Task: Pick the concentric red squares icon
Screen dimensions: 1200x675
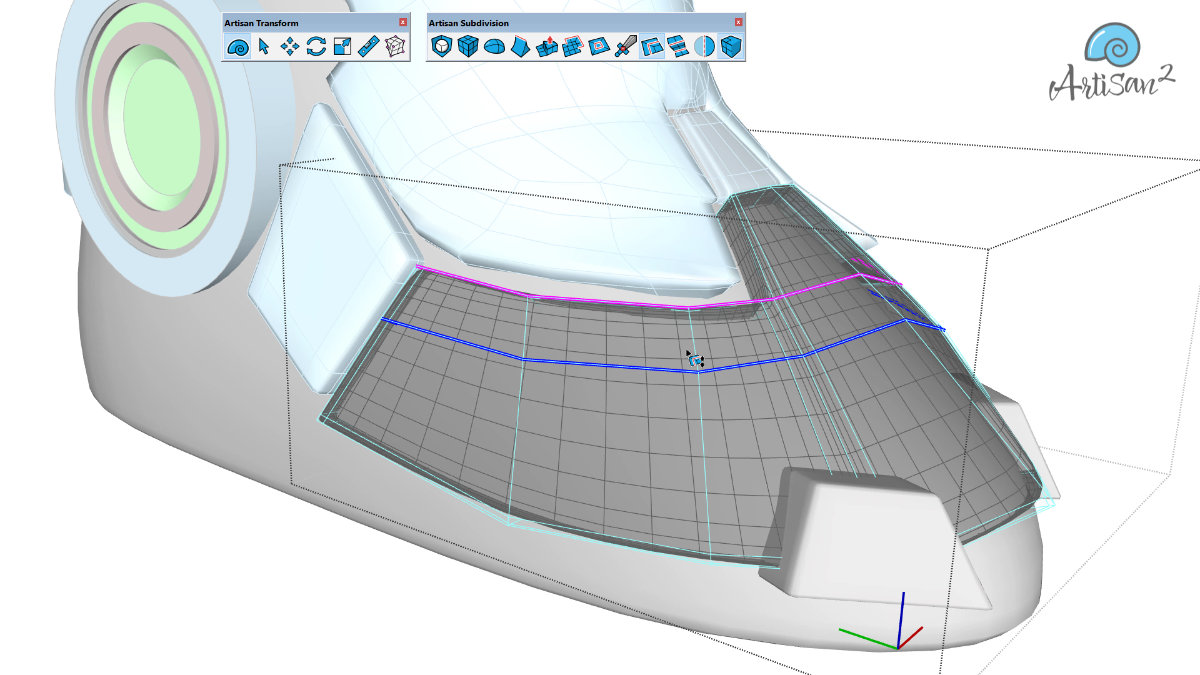Action: coord(599,46)
